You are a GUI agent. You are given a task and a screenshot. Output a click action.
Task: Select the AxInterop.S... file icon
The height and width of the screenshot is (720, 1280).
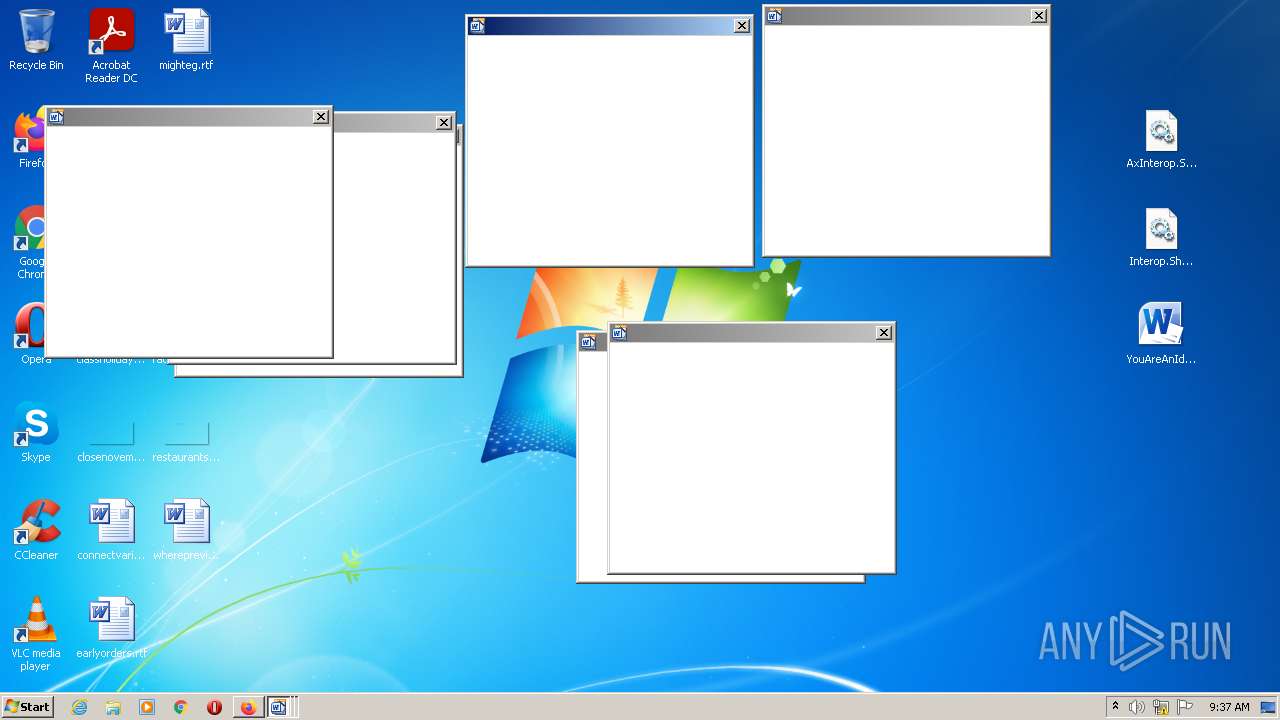1161,138
